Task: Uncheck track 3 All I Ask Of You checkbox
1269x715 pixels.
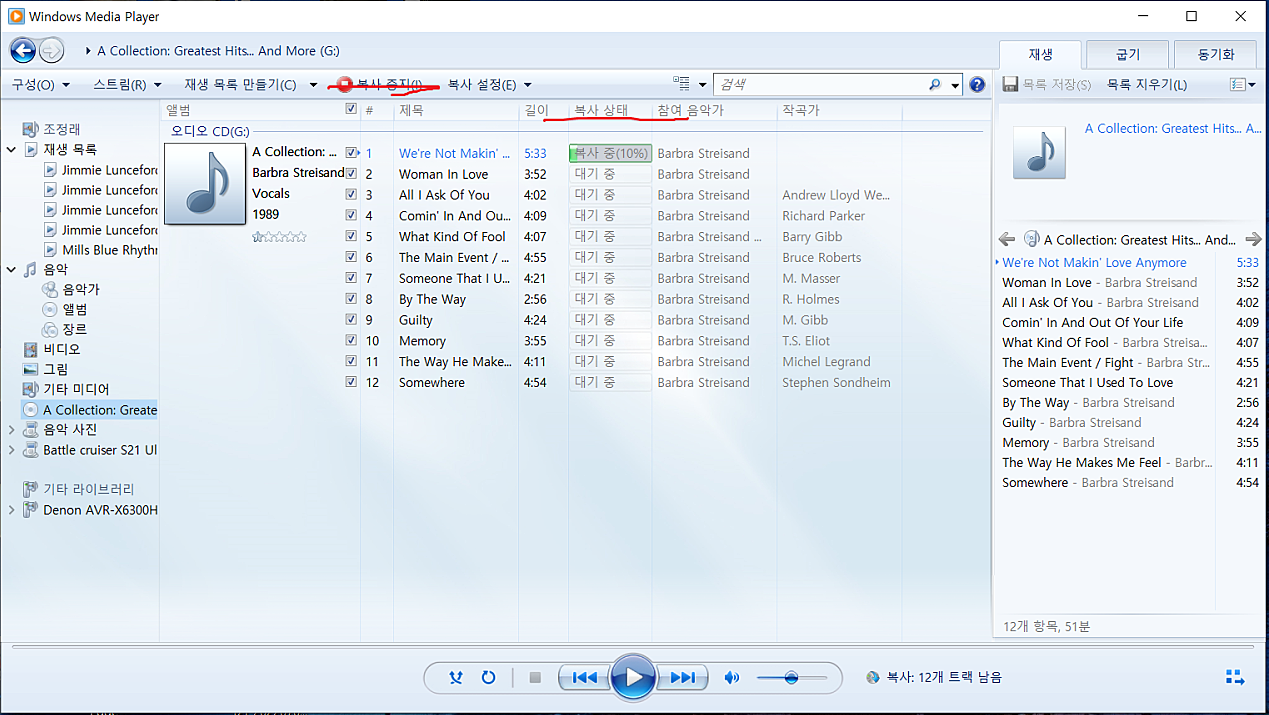Action: click(351, 195)
